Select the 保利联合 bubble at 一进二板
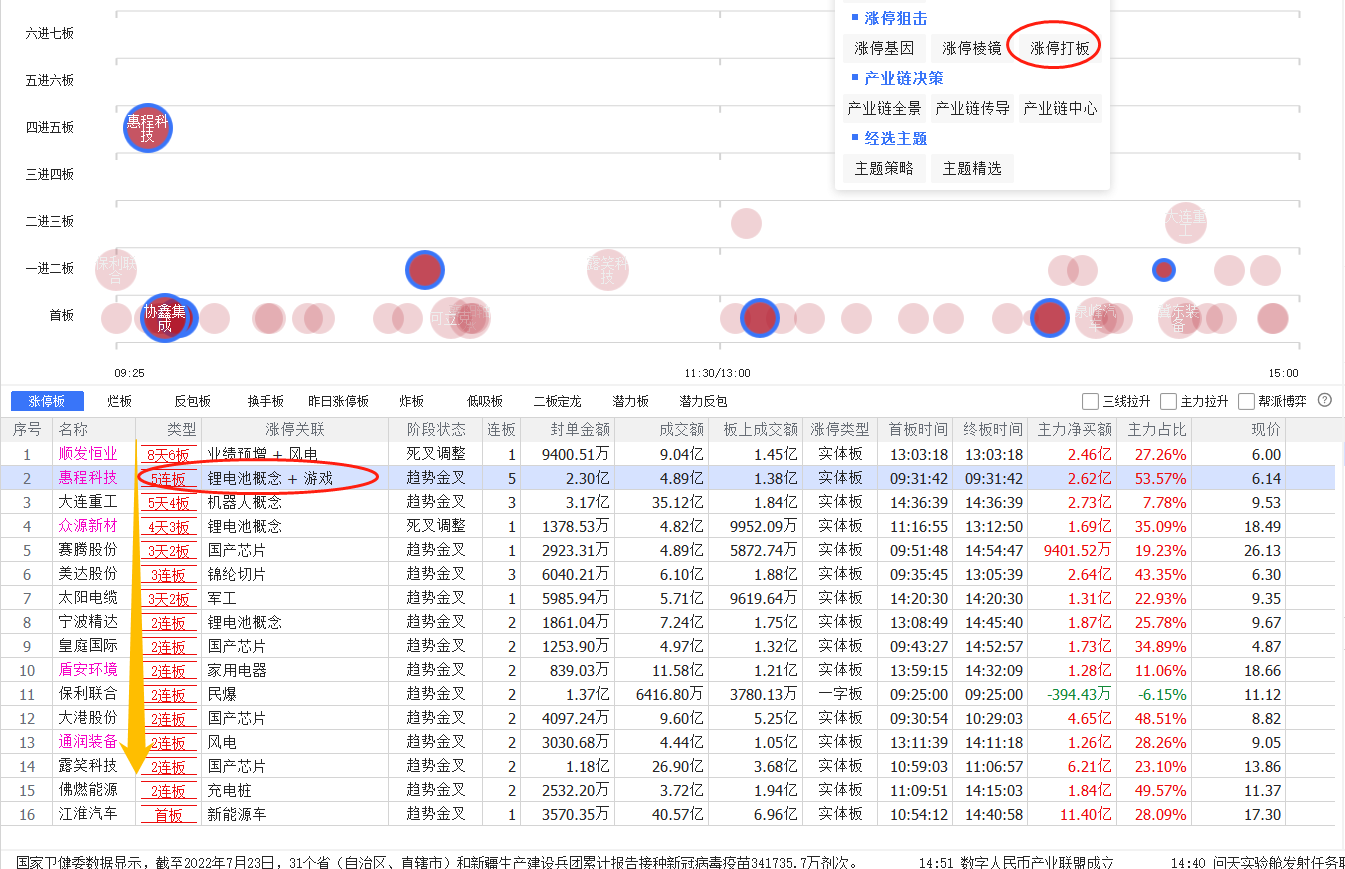1345x869 pixels. click(x=116, y=269)
